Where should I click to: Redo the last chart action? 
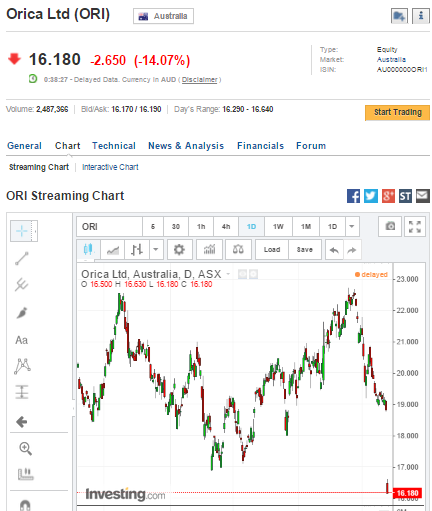[x=352, y=250]
